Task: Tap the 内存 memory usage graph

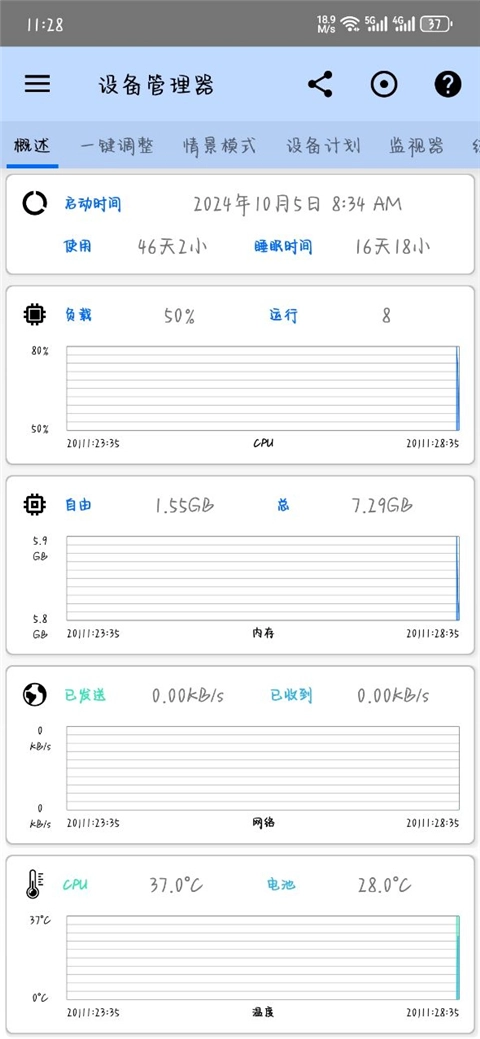Action: coord(263,578)
